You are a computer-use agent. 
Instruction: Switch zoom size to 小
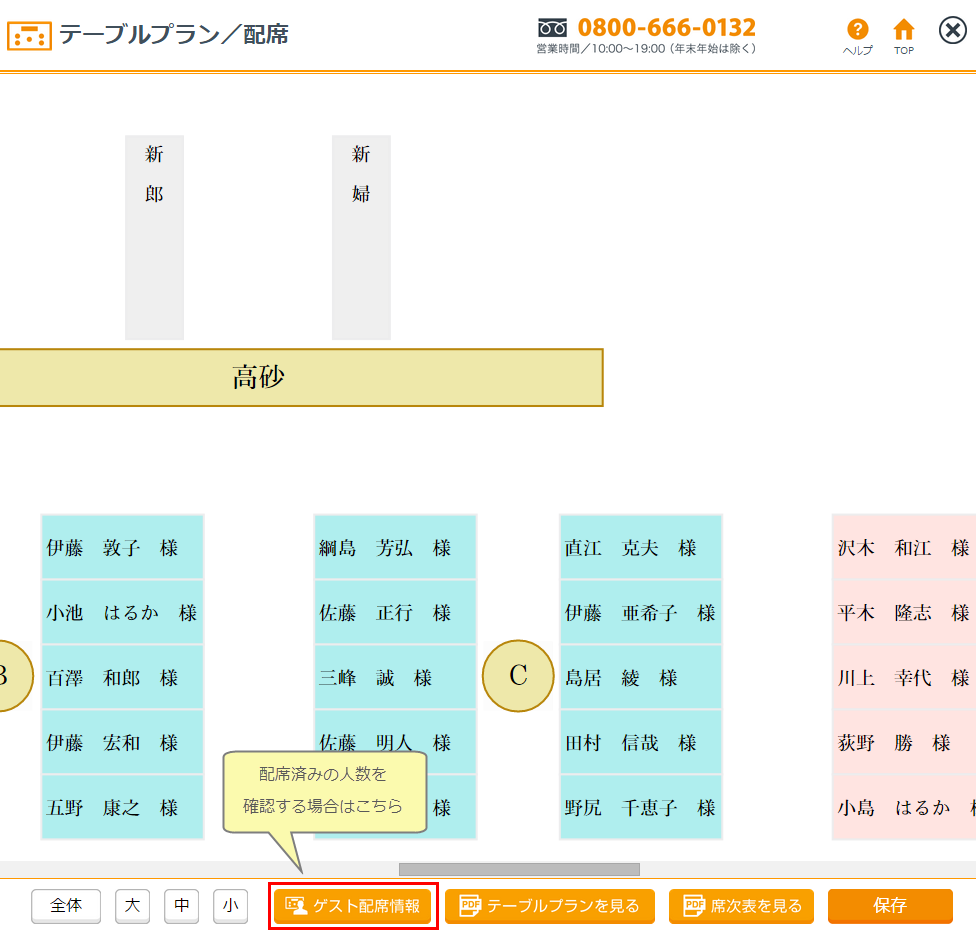point(230,906)
